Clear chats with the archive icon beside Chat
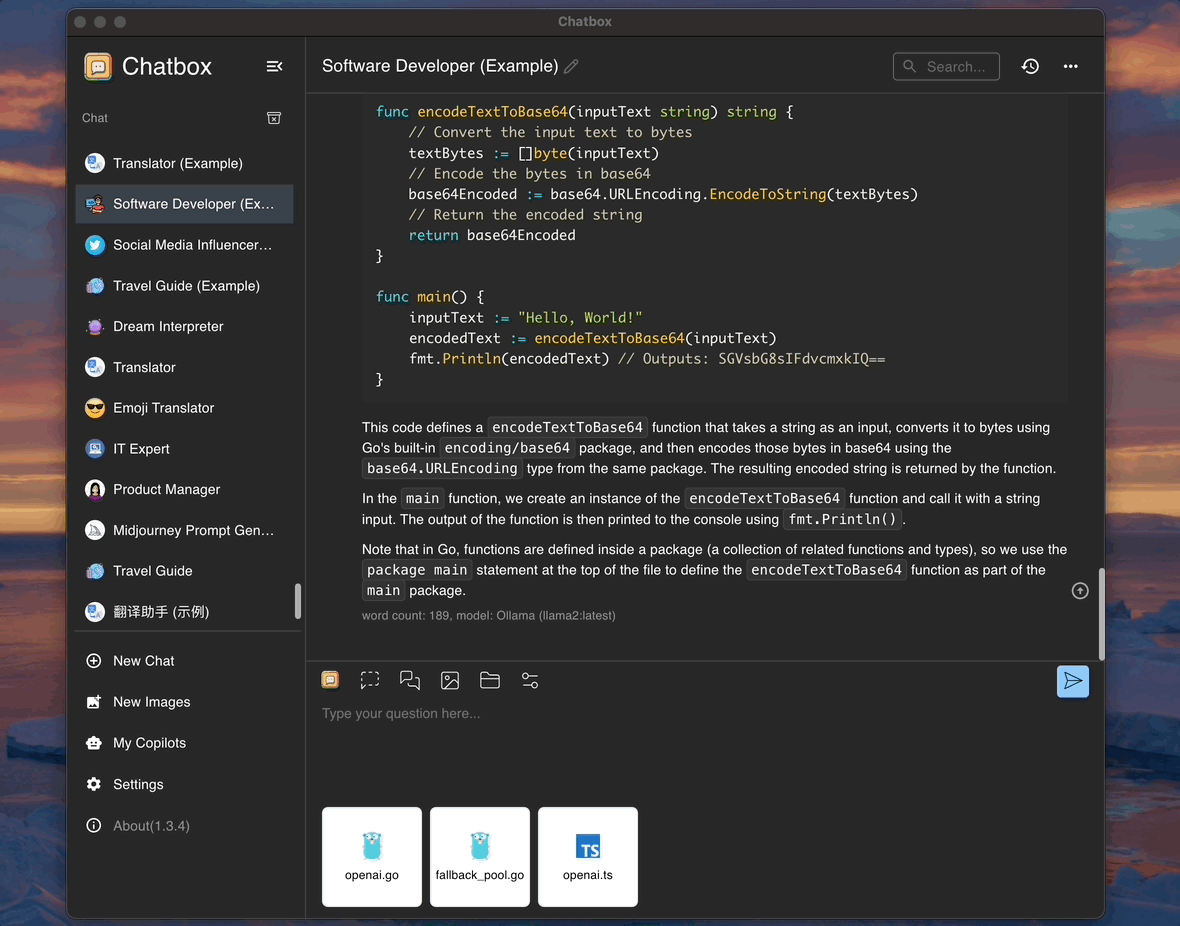The image size is (1180, 926). [274, 117]
